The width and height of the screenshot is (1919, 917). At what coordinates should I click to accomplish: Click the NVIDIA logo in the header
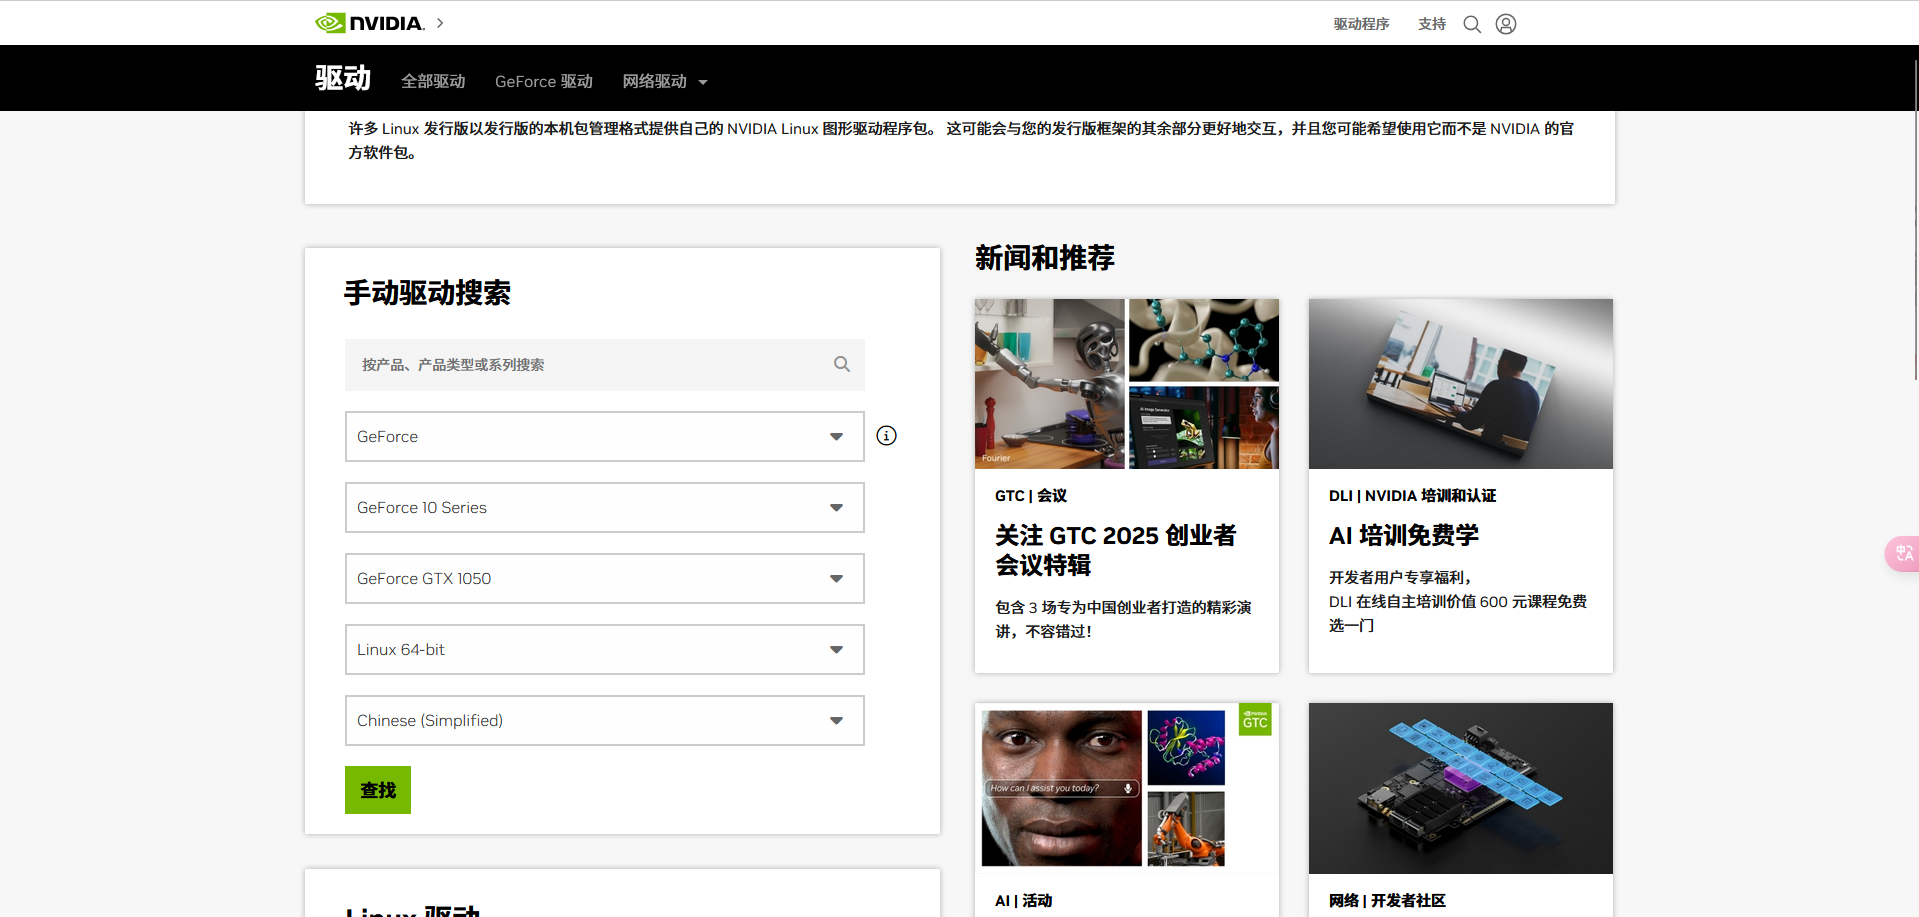369,23
